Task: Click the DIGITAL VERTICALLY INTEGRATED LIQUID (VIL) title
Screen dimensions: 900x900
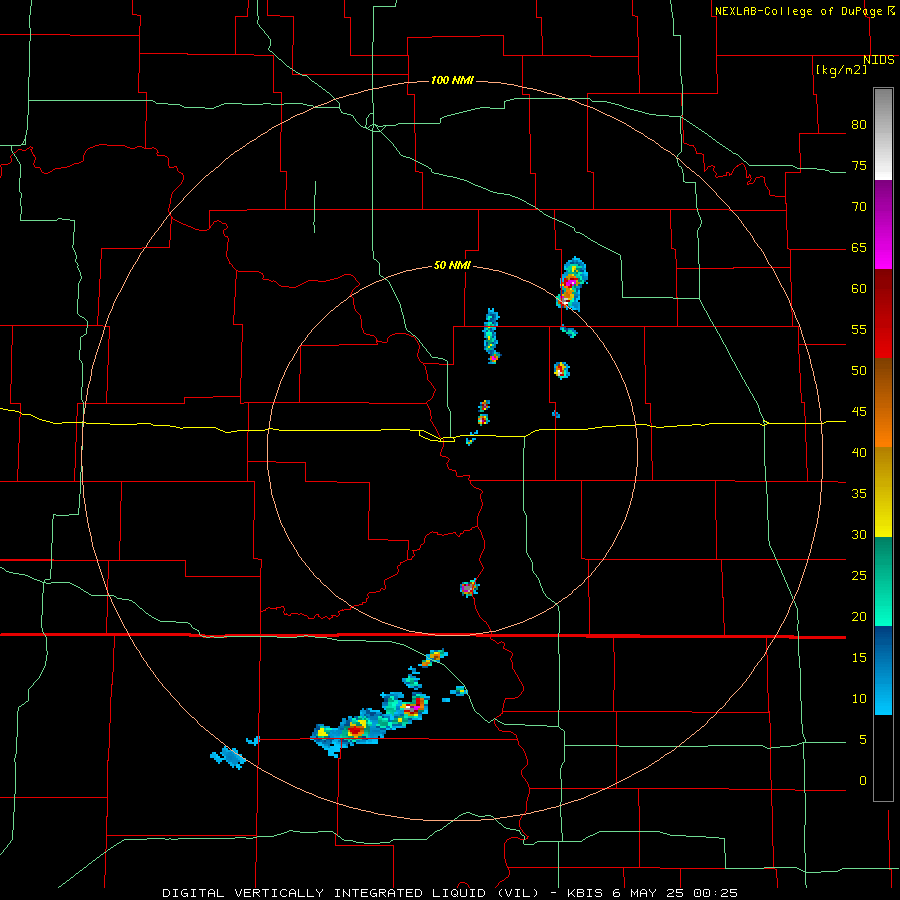Action: coord(351,893)
